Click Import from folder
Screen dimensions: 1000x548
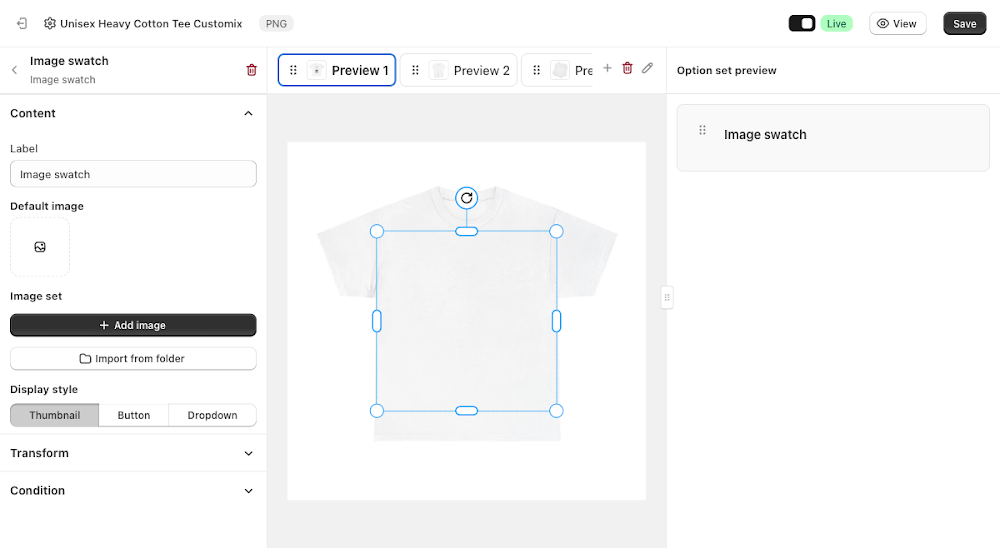coord(133,359)
